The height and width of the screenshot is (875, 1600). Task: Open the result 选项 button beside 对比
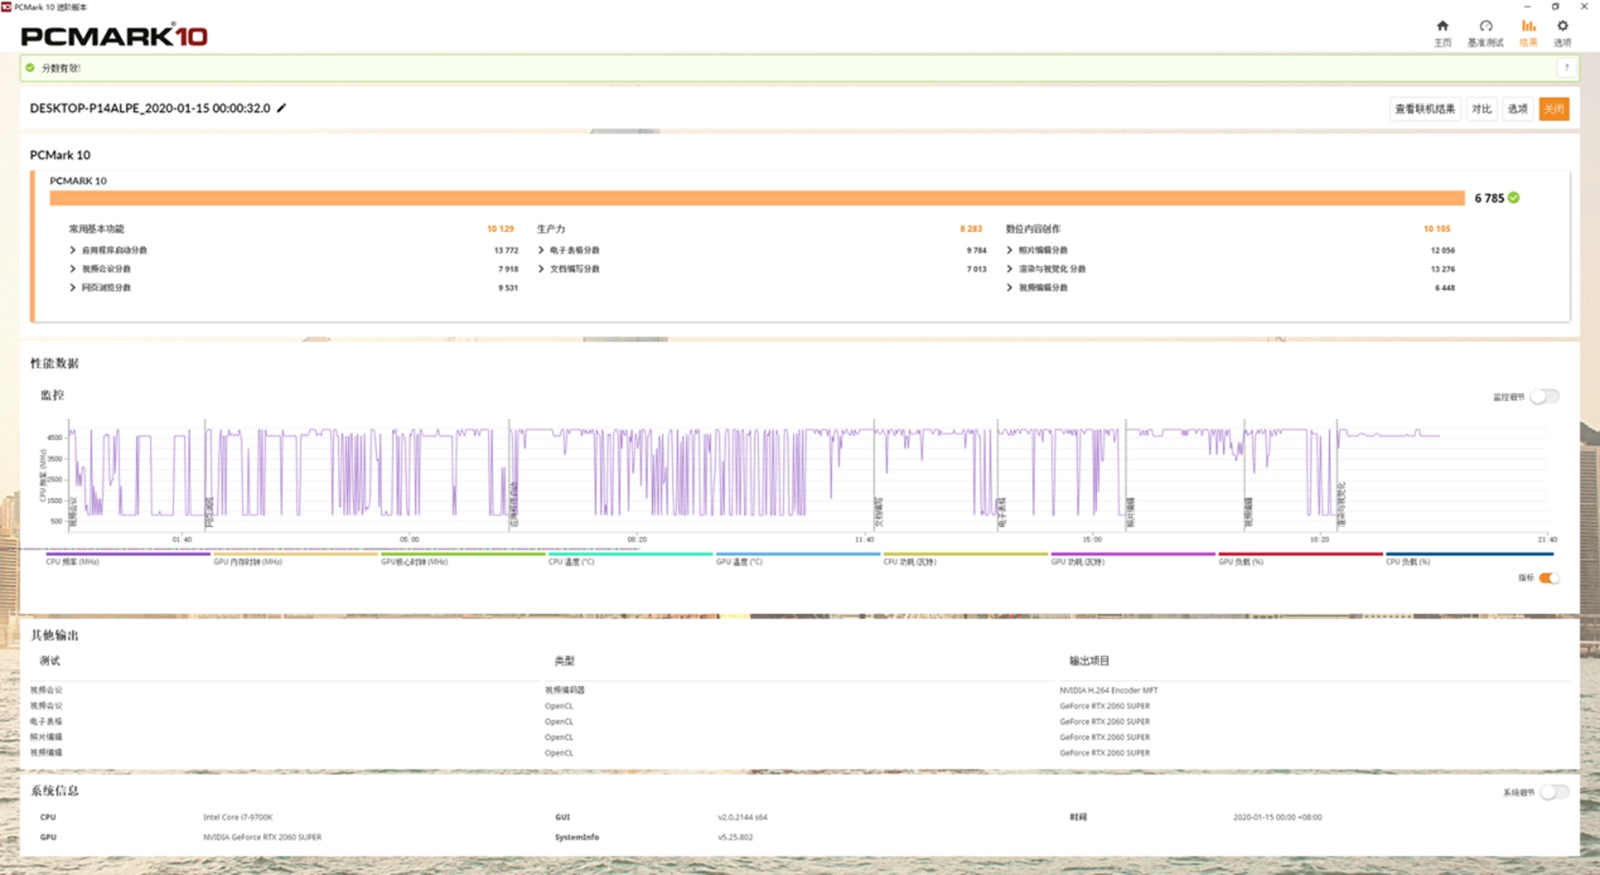[x=1517, y=109]
